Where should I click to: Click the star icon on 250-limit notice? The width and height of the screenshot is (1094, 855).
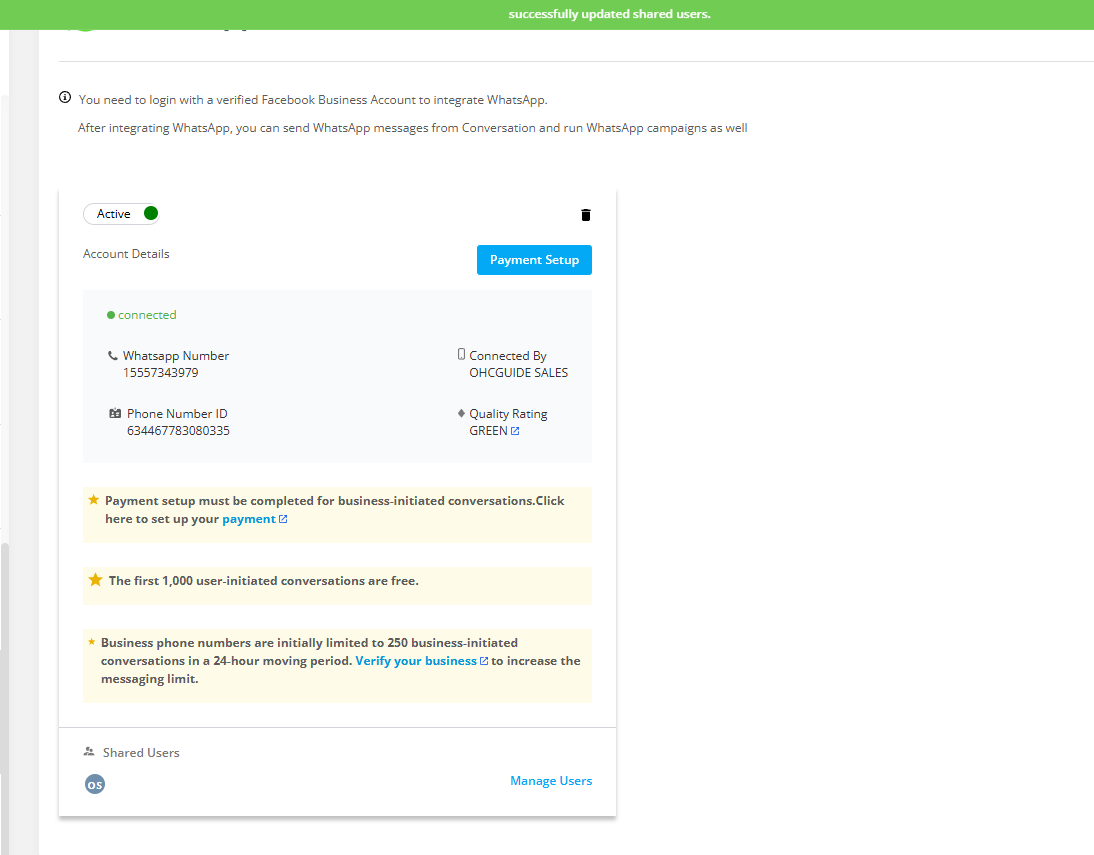(x=91, y=641)
